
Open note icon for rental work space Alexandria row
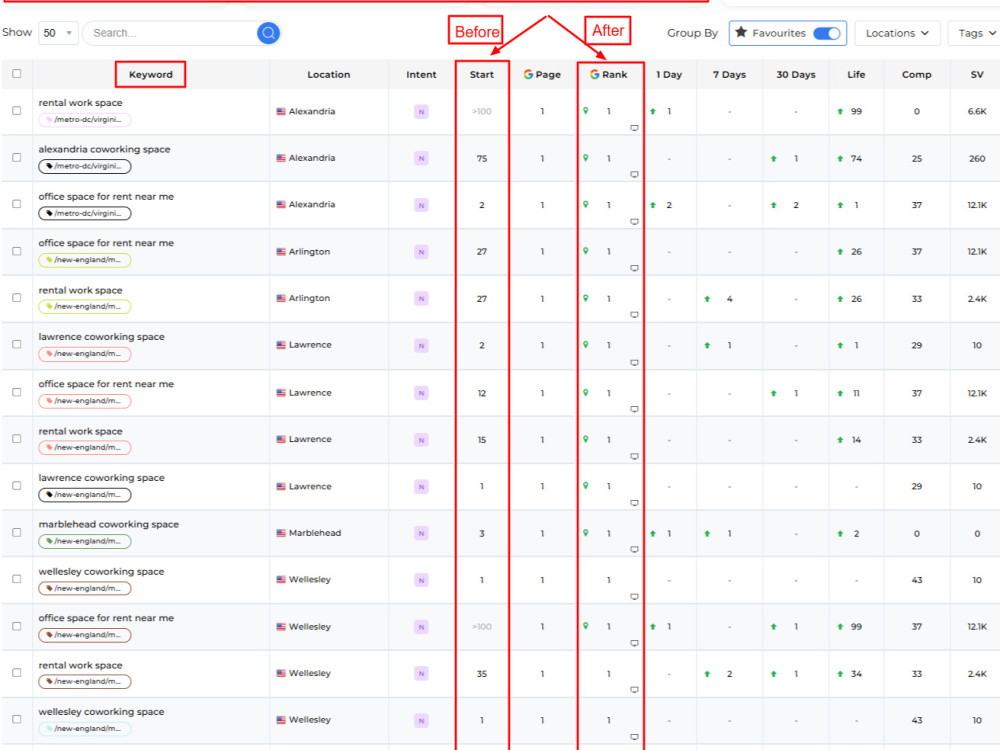click(x=634, y=128)
